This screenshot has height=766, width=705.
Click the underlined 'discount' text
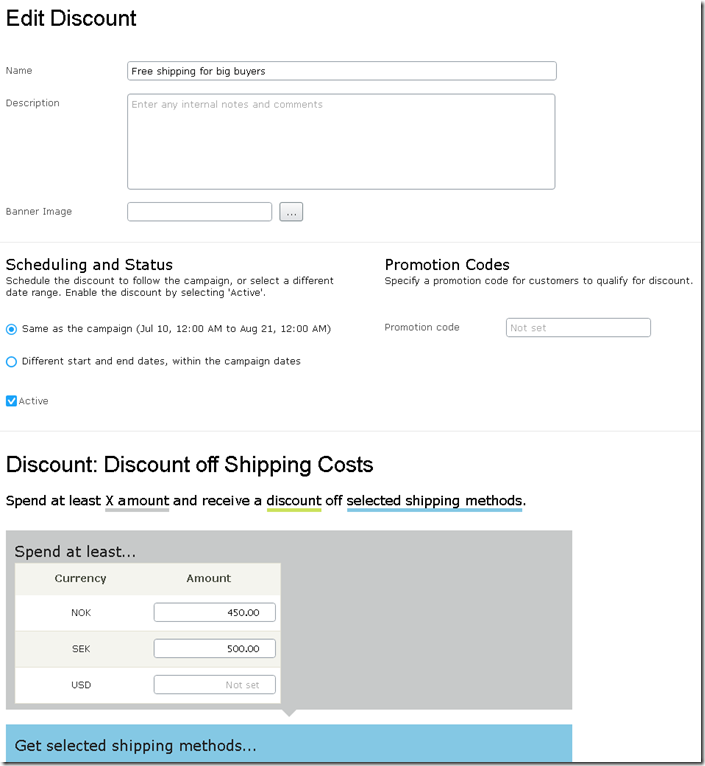pos(294,500)
